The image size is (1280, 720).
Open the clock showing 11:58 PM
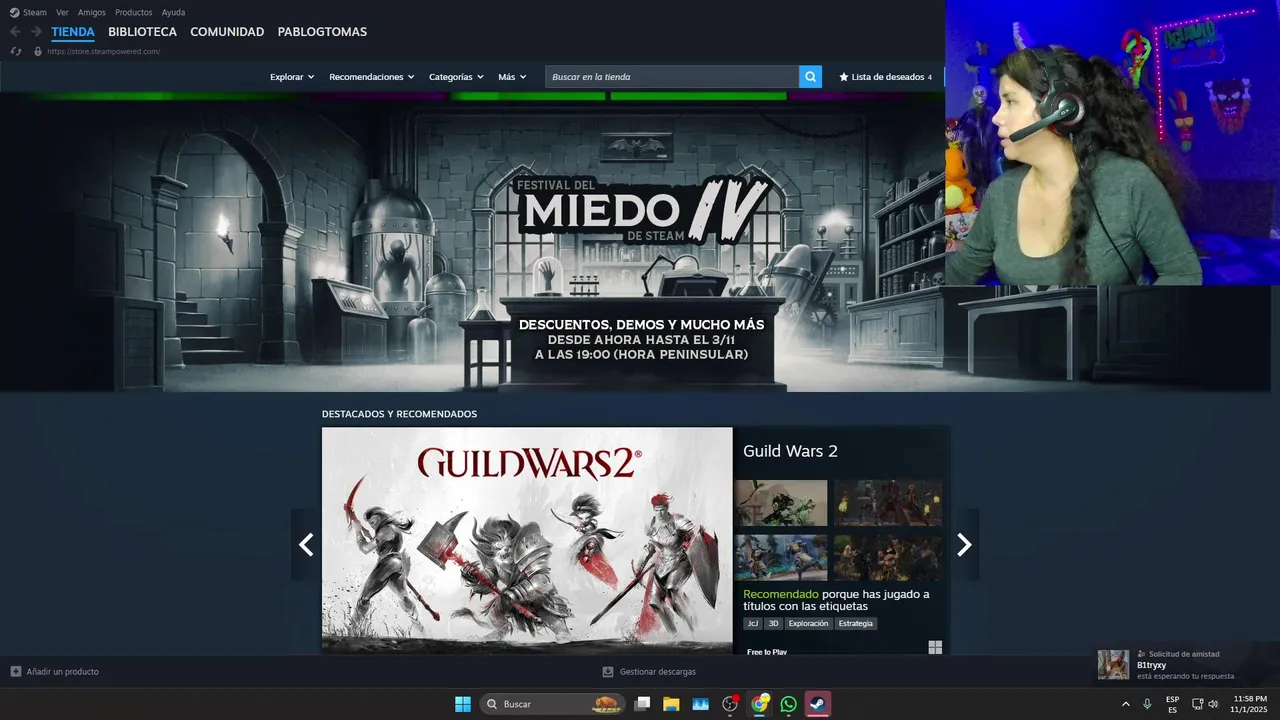tap(1250, 704)
